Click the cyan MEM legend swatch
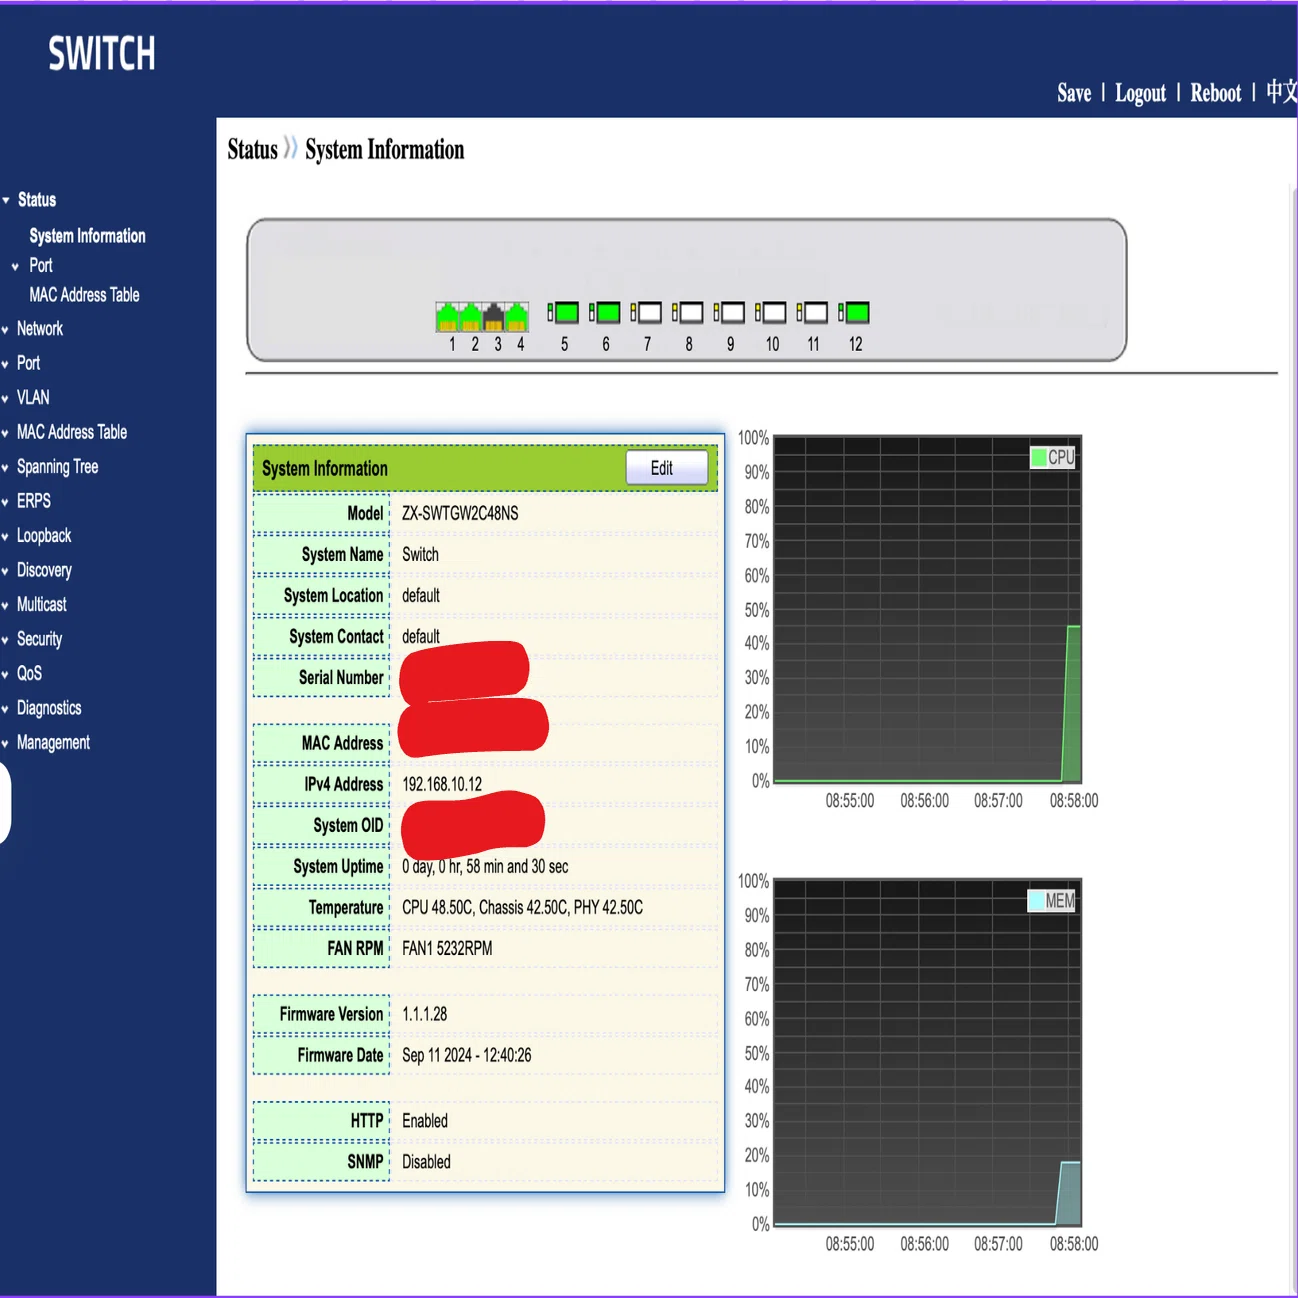This screenshot has width=1298, height=1298. pyautogui.click(x=1036, y=901)
